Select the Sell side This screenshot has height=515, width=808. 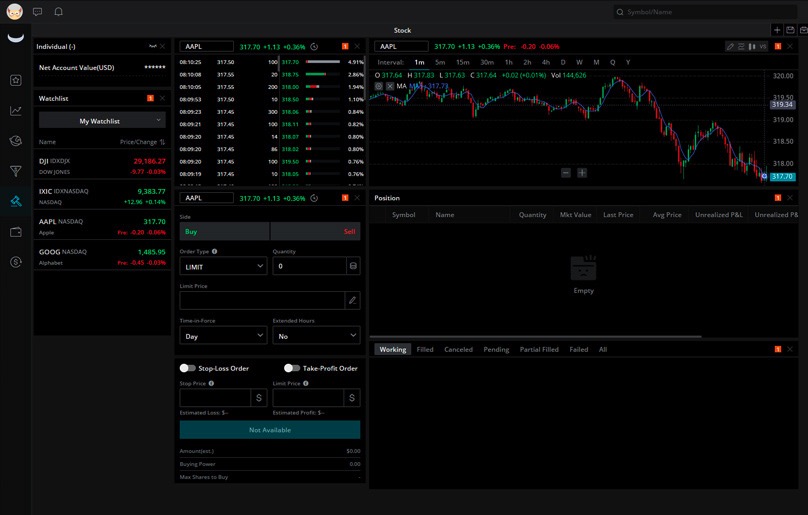pyautogui.click(x=315, y=231)
